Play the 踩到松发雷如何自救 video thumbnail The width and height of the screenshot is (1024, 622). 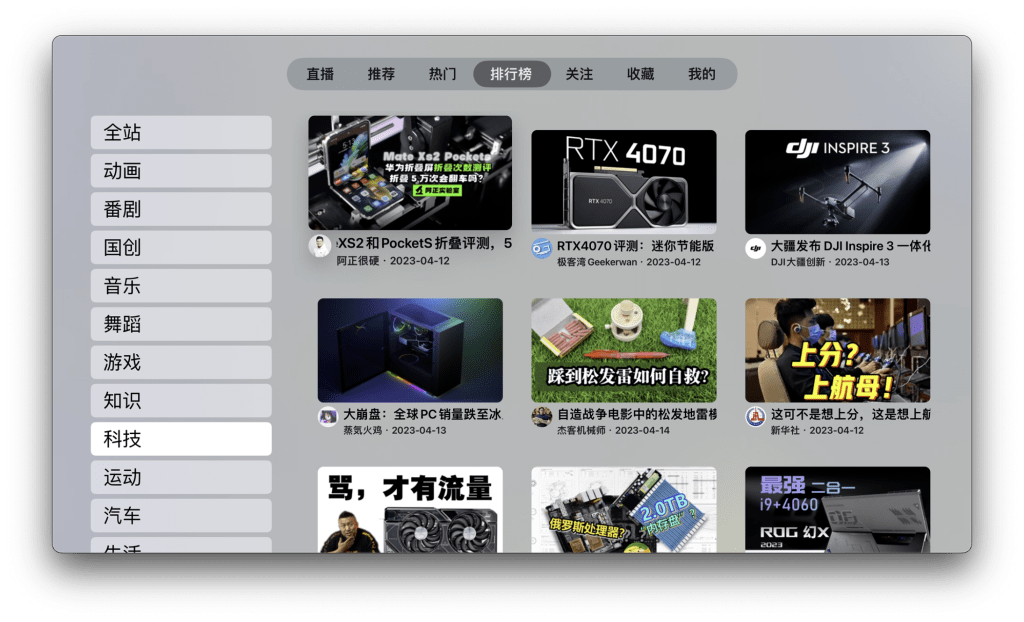(624, 350)
